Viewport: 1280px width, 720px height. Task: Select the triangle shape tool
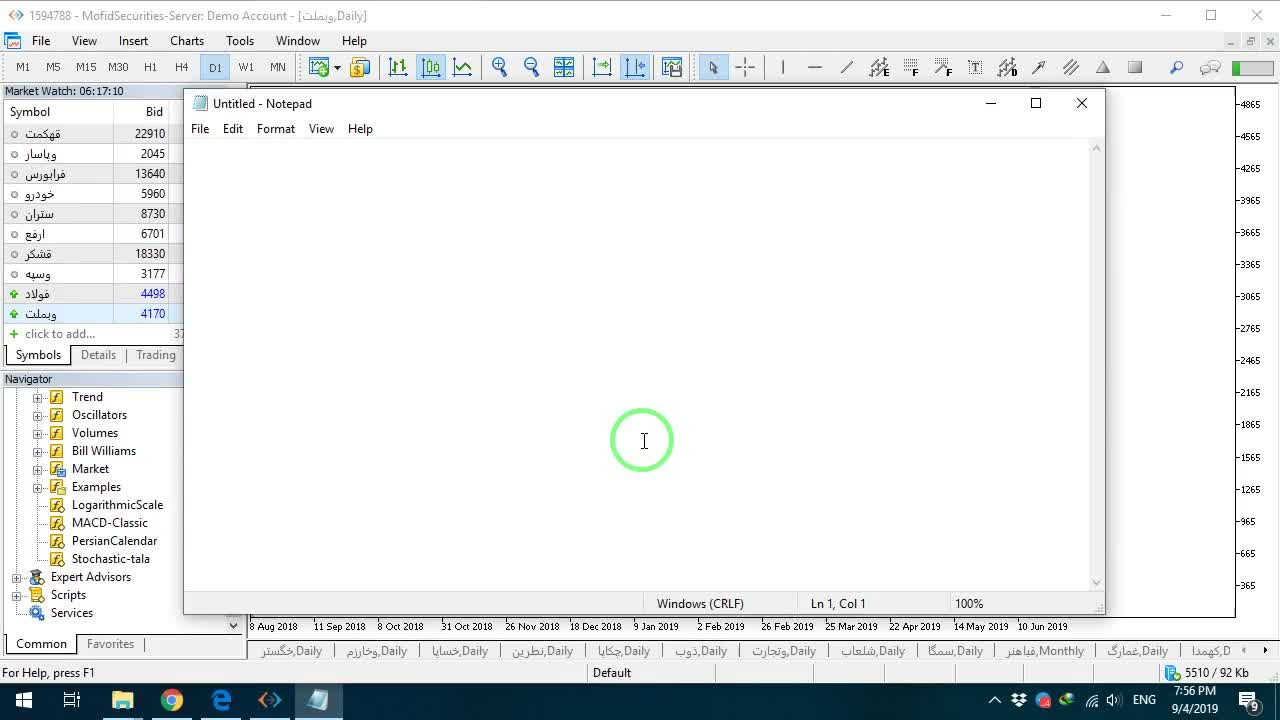click(1103, 67)
